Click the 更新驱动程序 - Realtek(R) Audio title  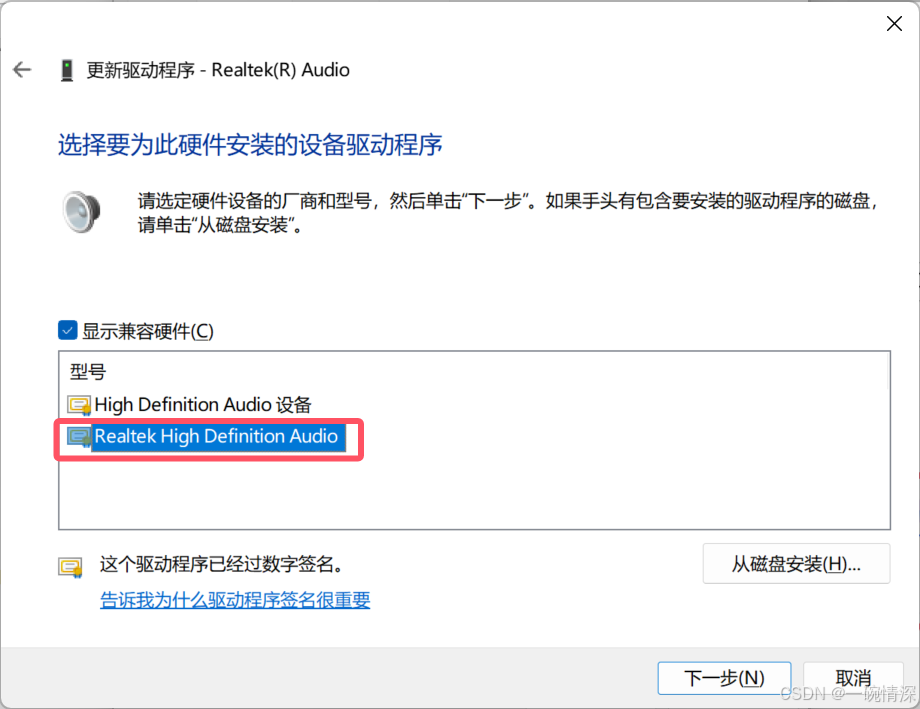pyautogui.click(x=218, y=70)
